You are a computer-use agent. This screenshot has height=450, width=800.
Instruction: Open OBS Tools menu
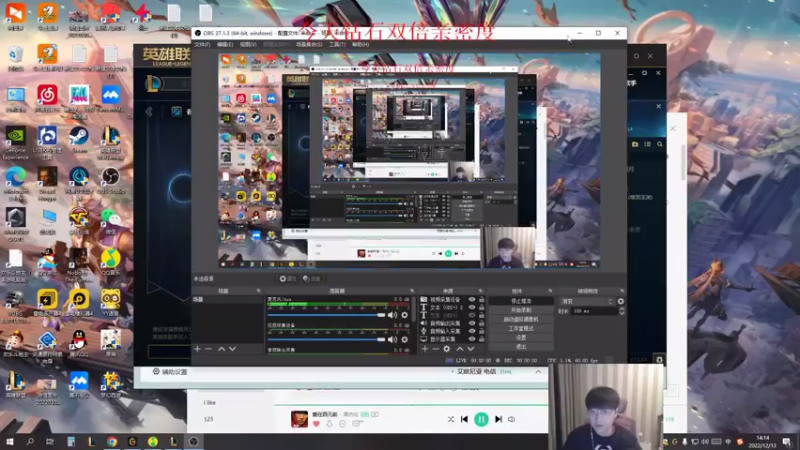point(337,45)
